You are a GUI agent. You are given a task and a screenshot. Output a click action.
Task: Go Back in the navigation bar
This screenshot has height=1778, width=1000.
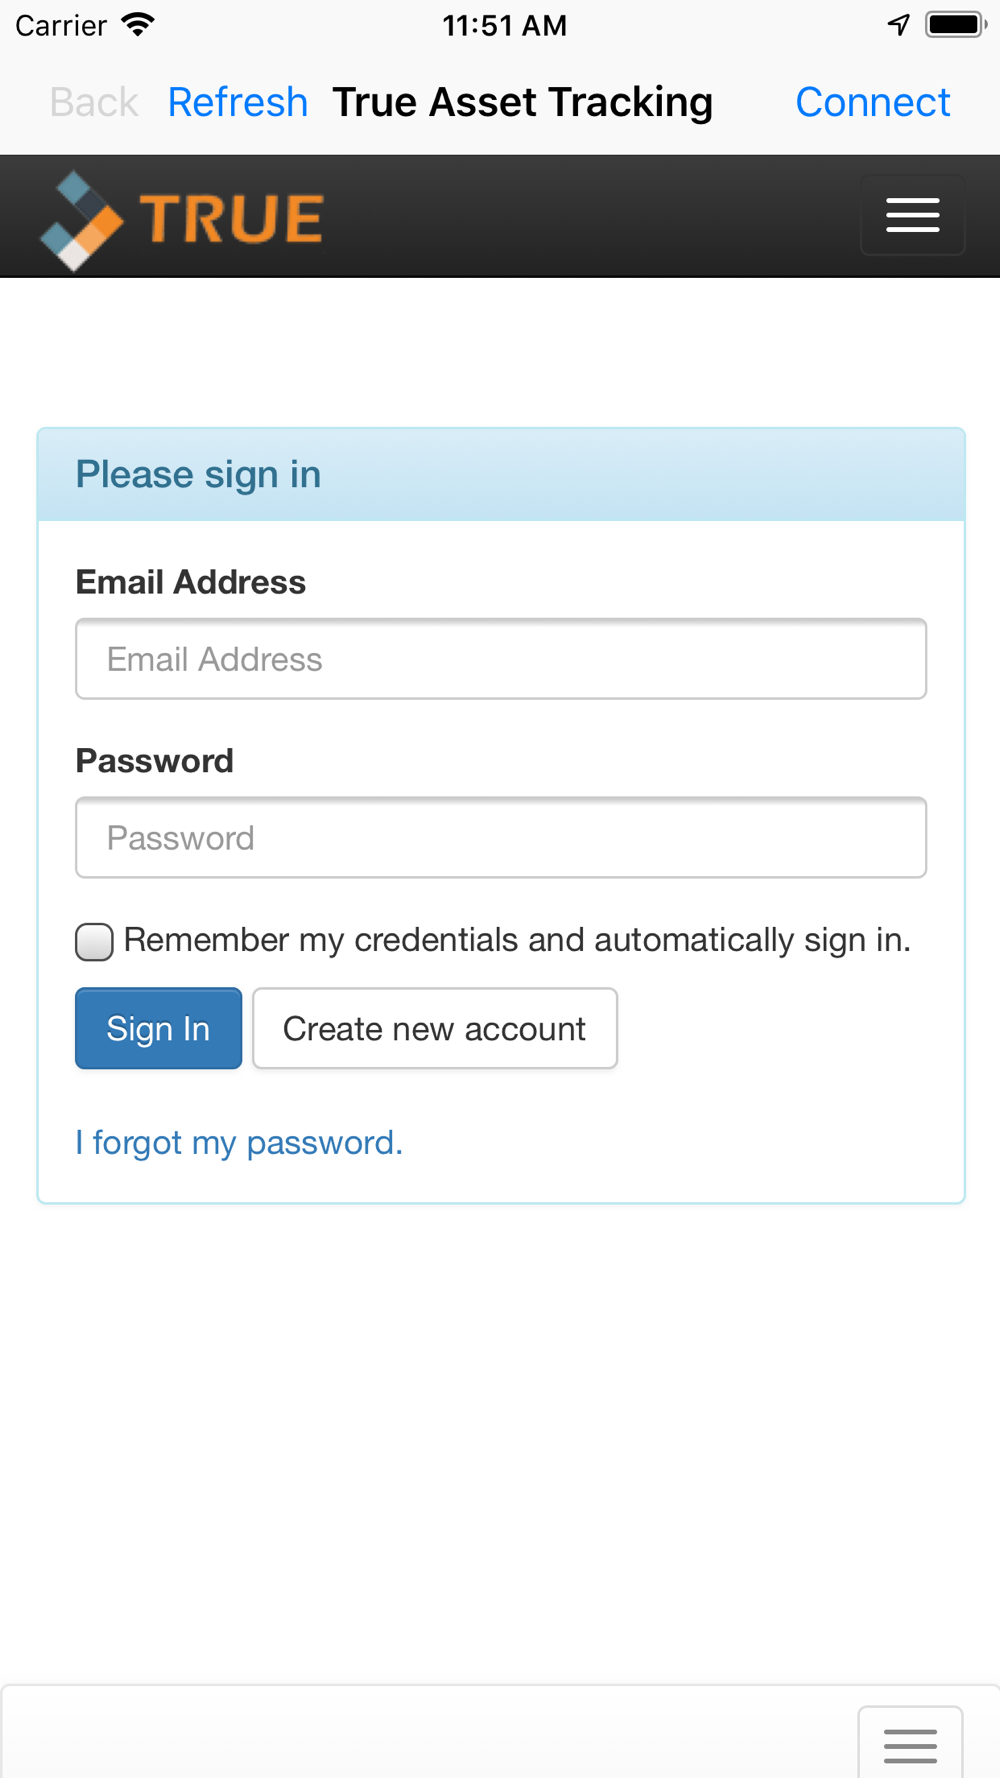[x=94, y=102]
